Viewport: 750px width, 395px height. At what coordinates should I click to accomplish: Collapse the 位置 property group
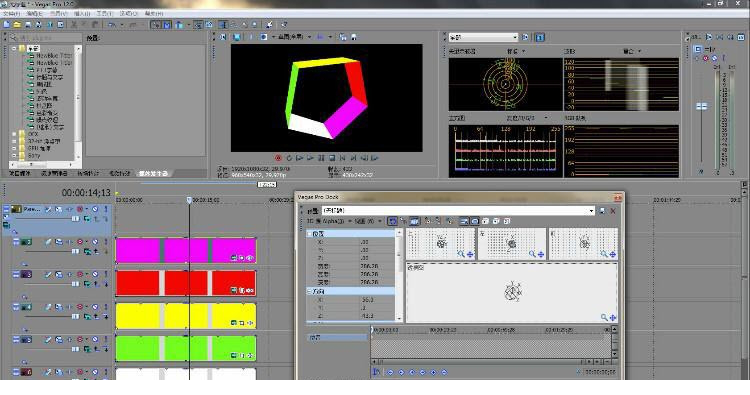309,234
